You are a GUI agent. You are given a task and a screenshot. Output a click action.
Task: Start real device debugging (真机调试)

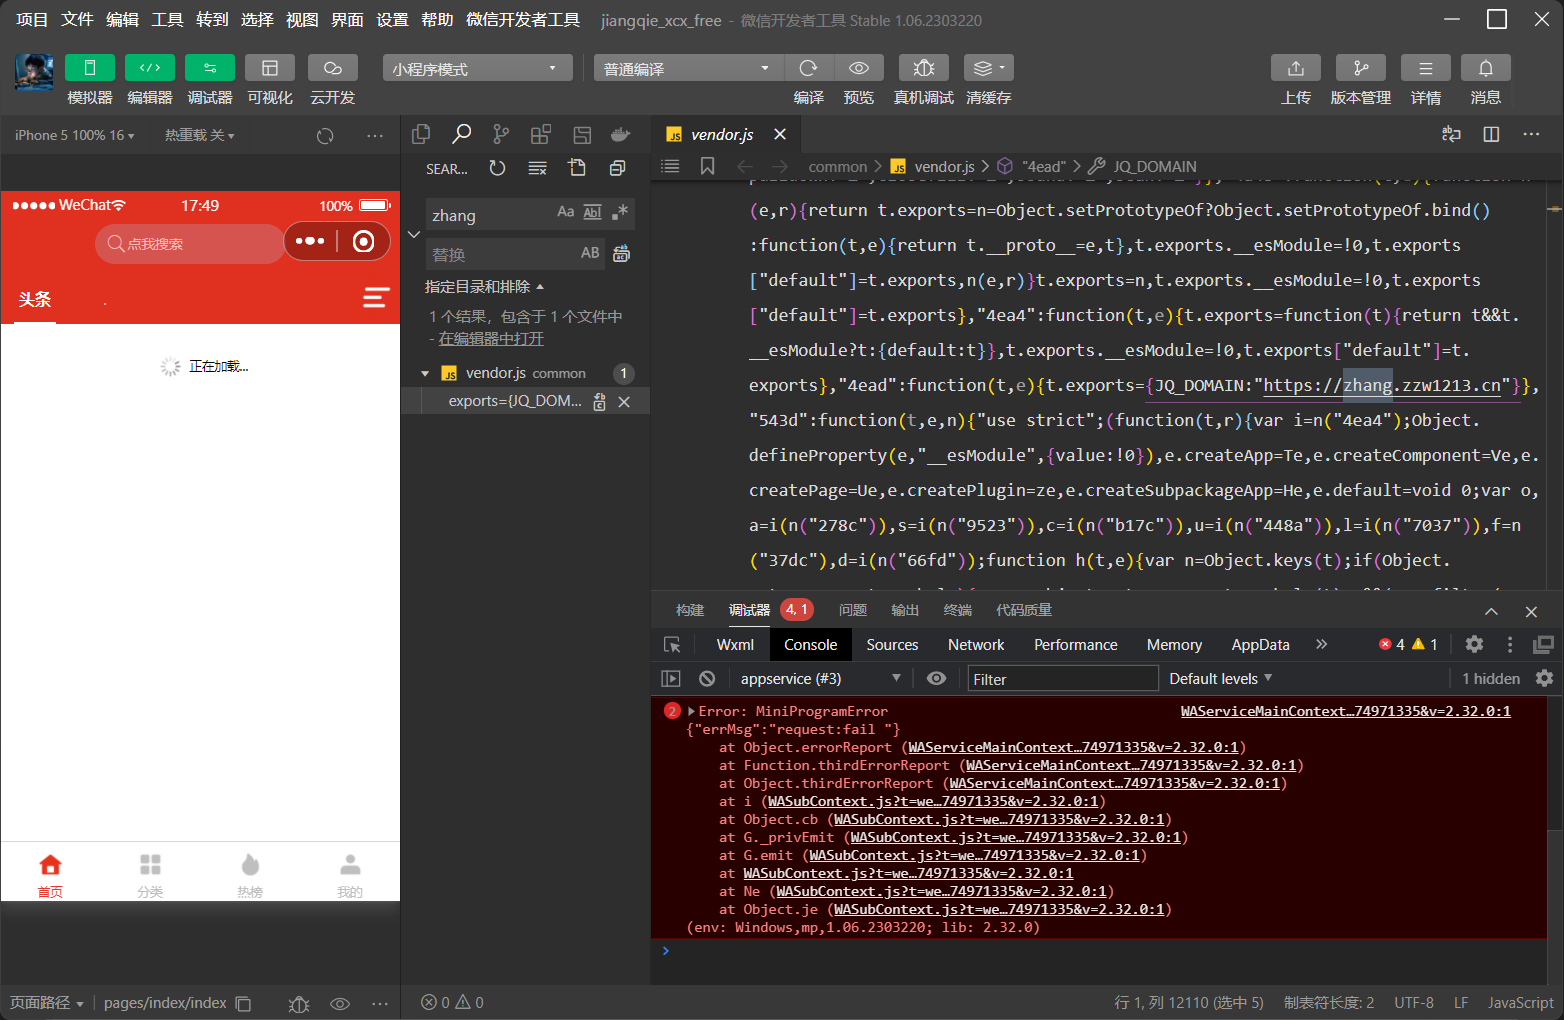point(924,68)
